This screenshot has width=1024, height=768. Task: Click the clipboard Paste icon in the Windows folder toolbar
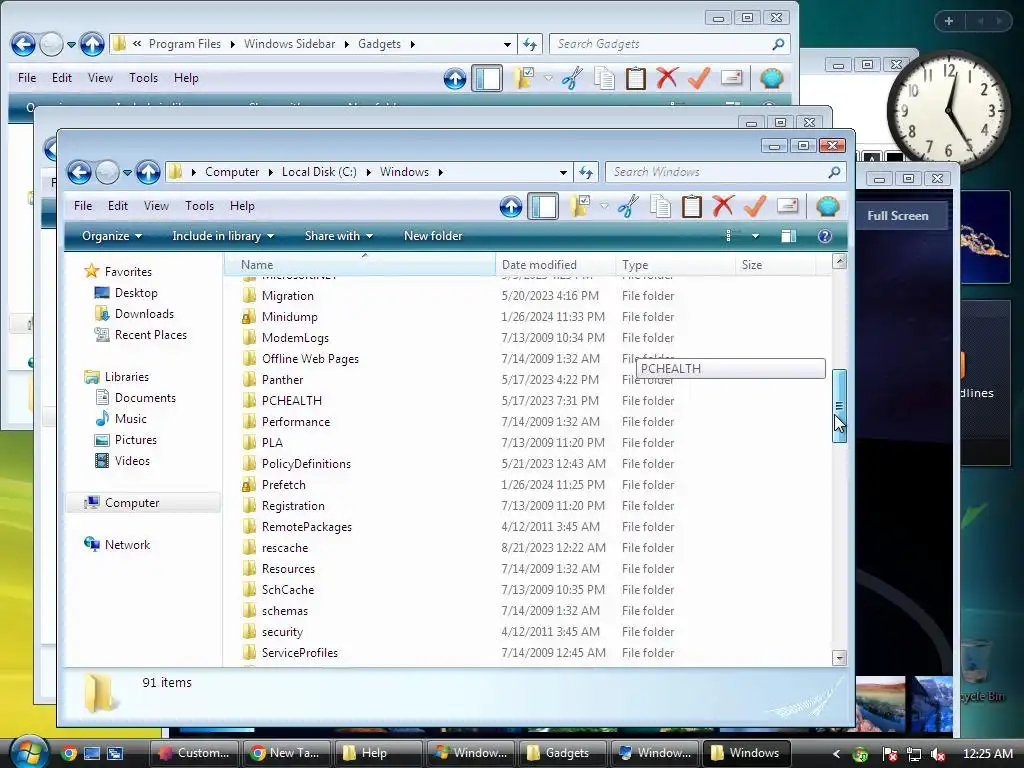pos(692,206)
